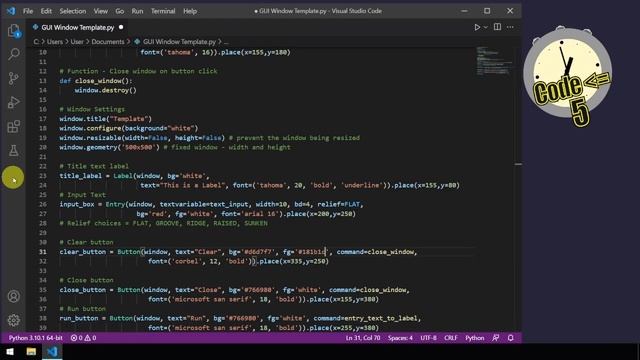The image size is (640, 360).
Task: Open notifications bell in status bar
Action: [x=510, y=338]
